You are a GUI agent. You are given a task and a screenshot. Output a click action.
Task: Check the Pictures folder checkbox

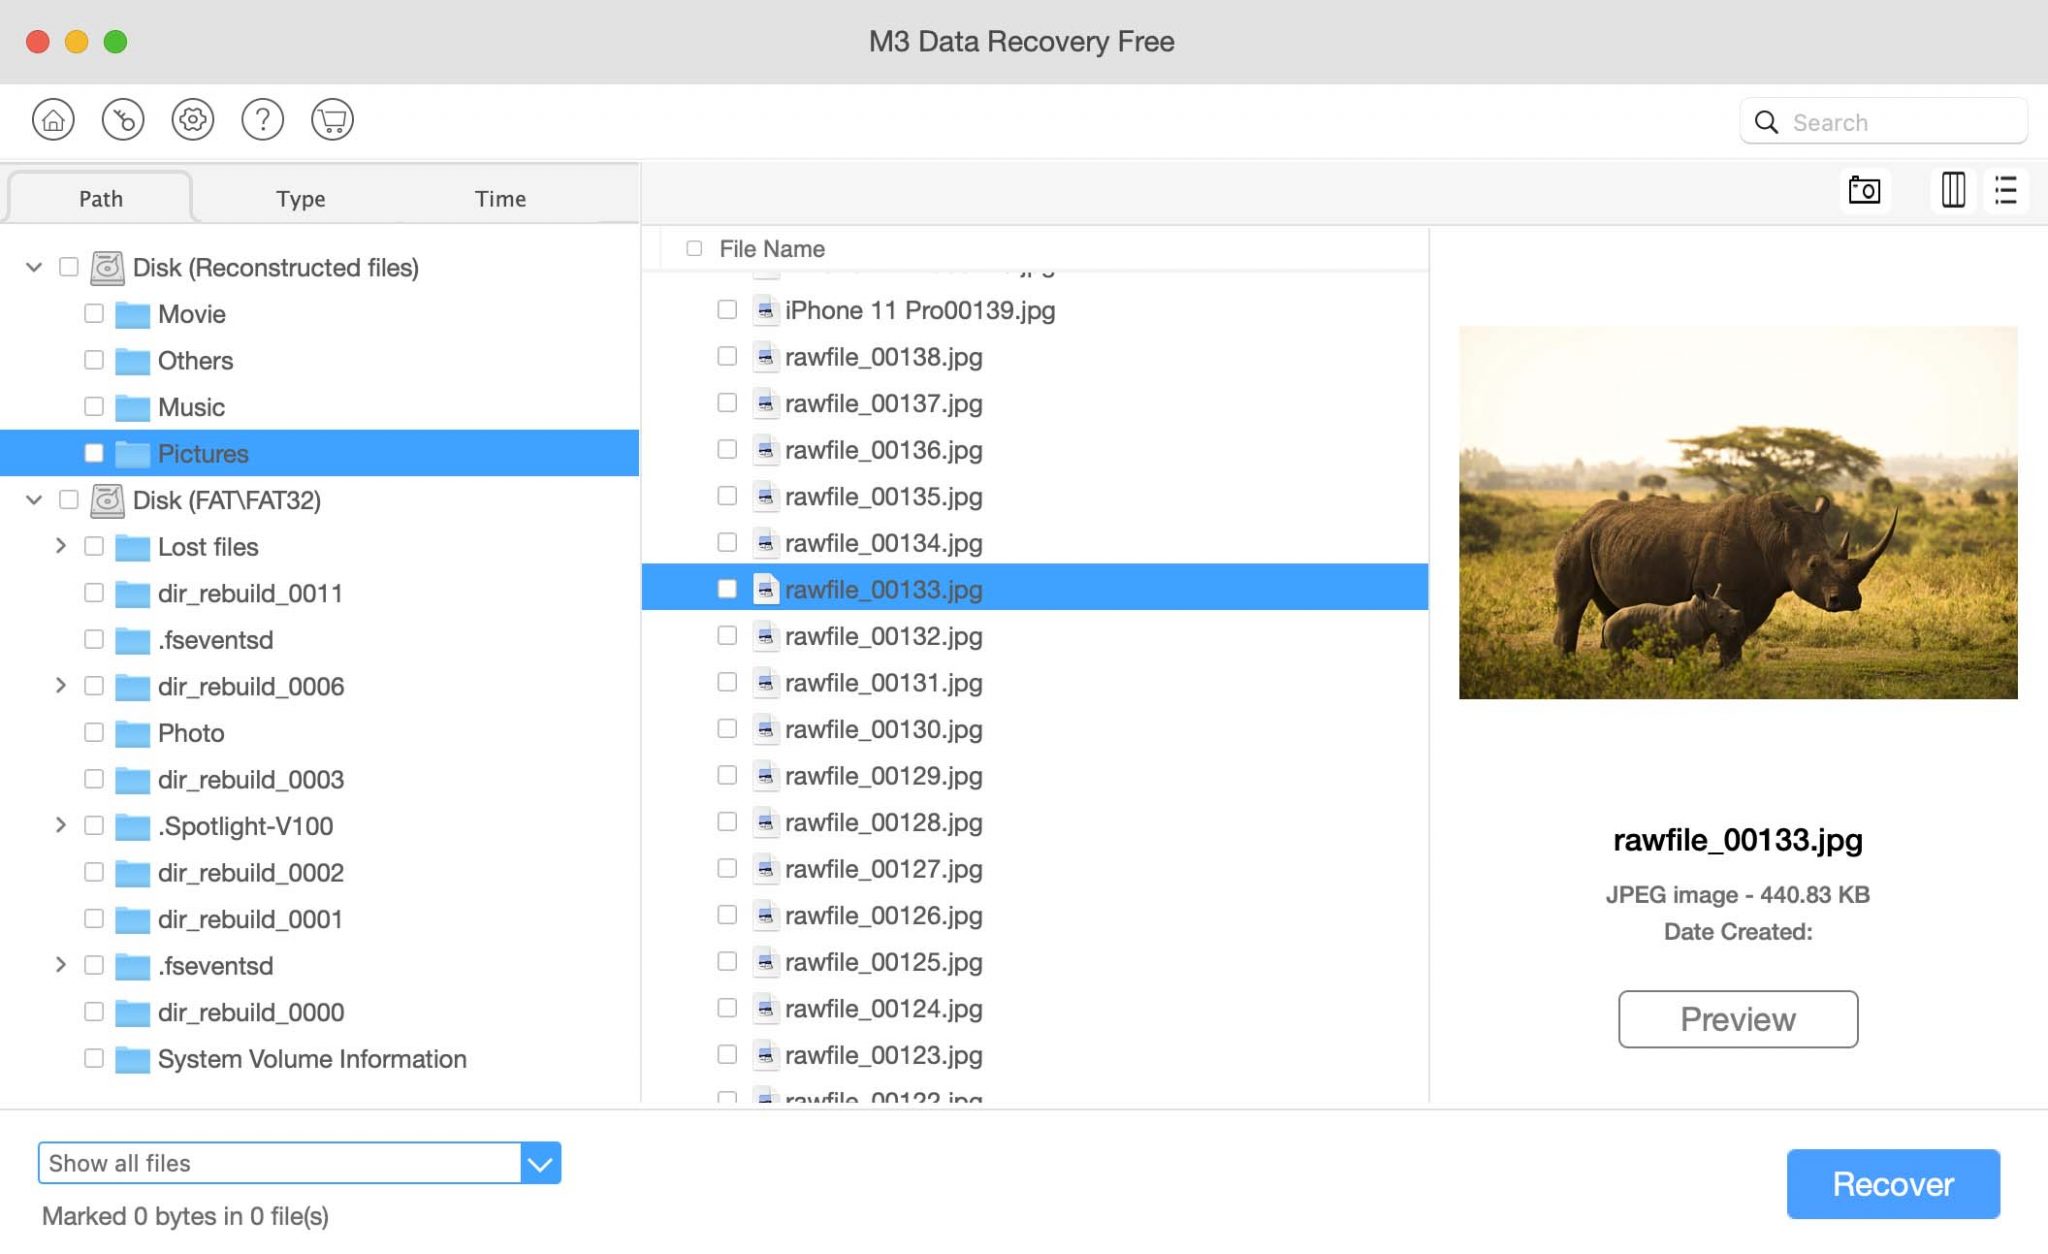click(x=94, y=453)
